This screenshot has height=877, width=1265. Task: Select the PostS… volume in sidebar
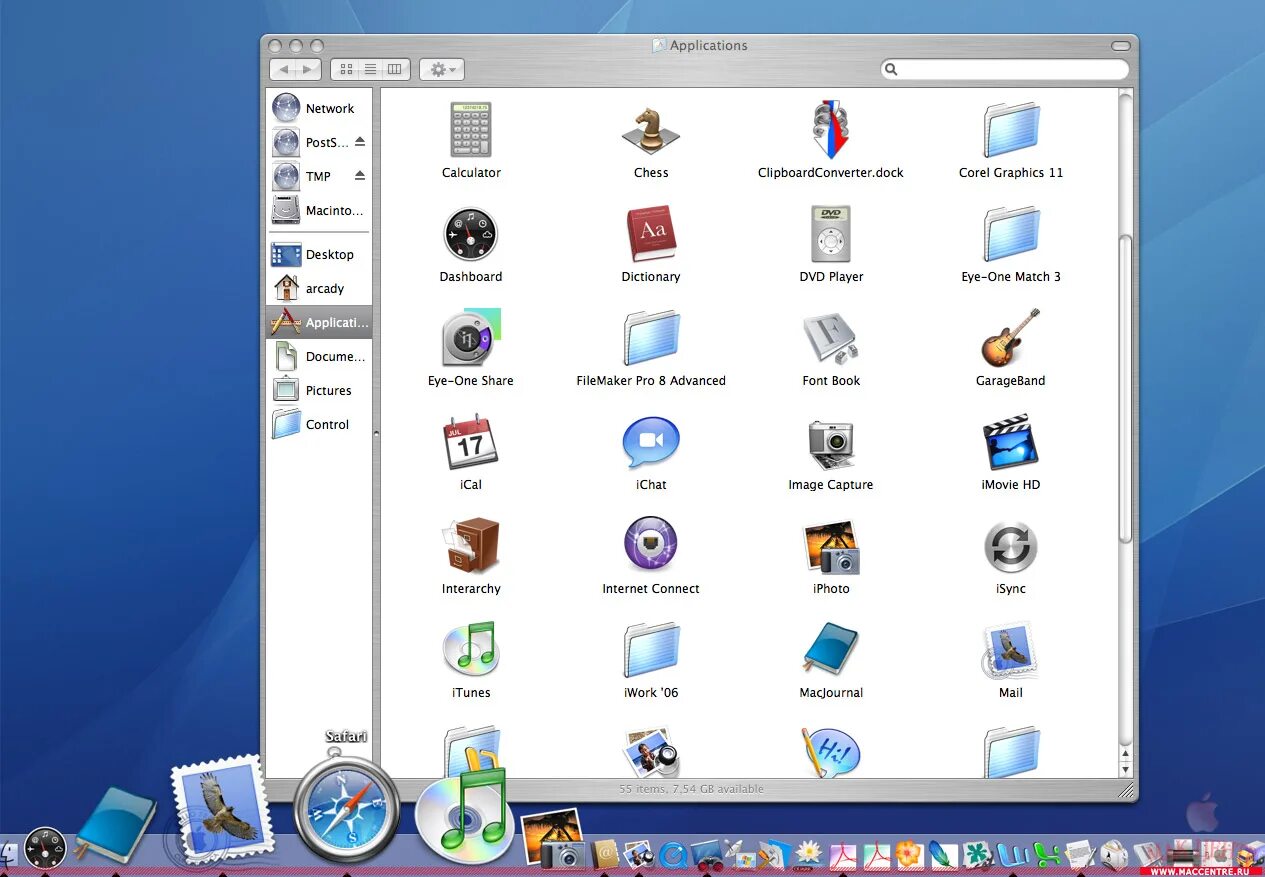click(319, 142)
